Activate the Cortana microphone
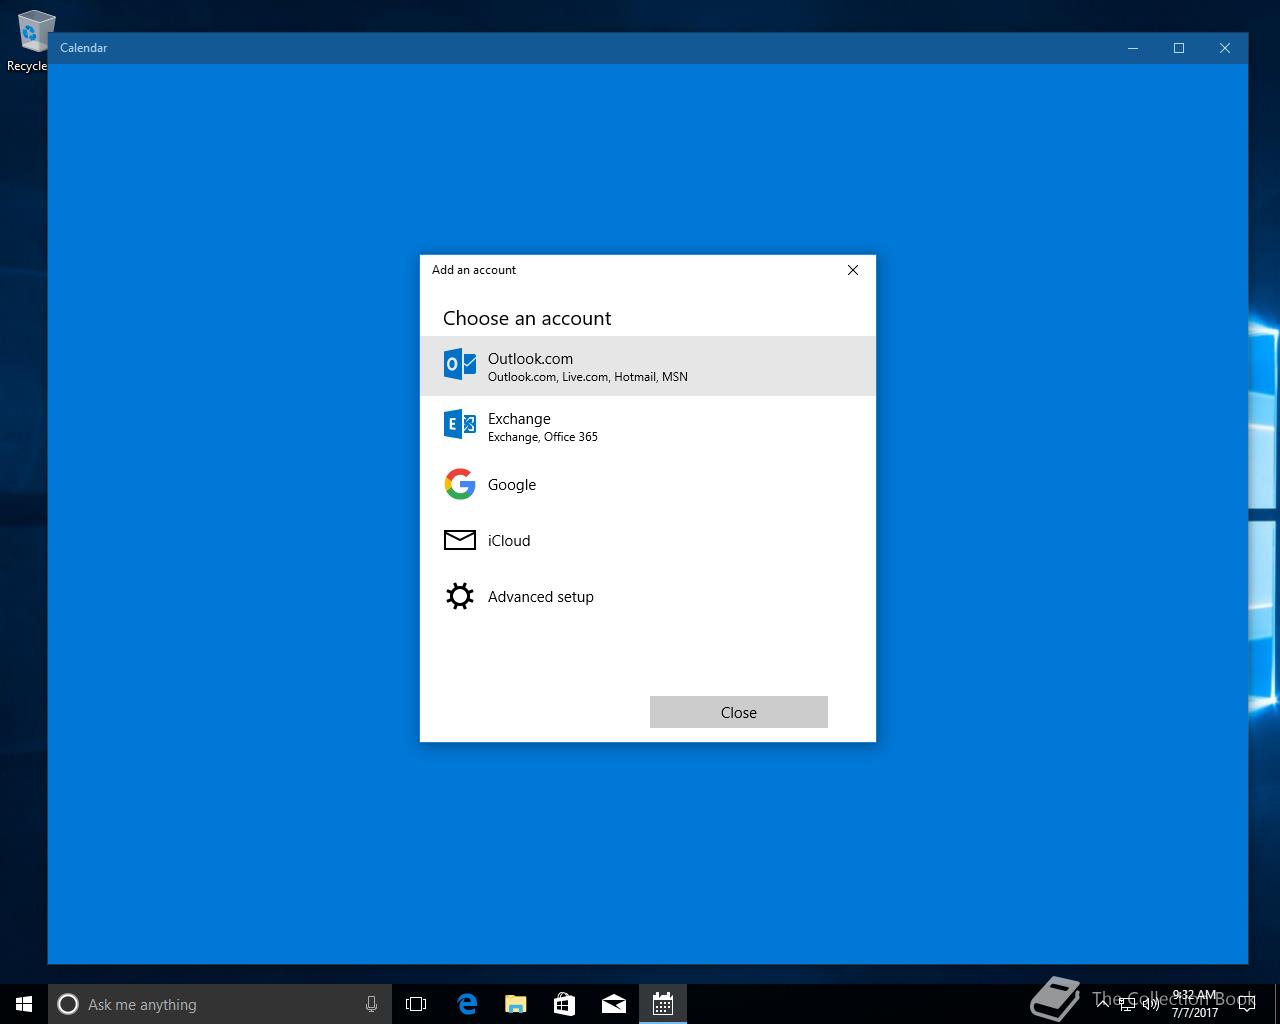 [x=371, y=1004]
